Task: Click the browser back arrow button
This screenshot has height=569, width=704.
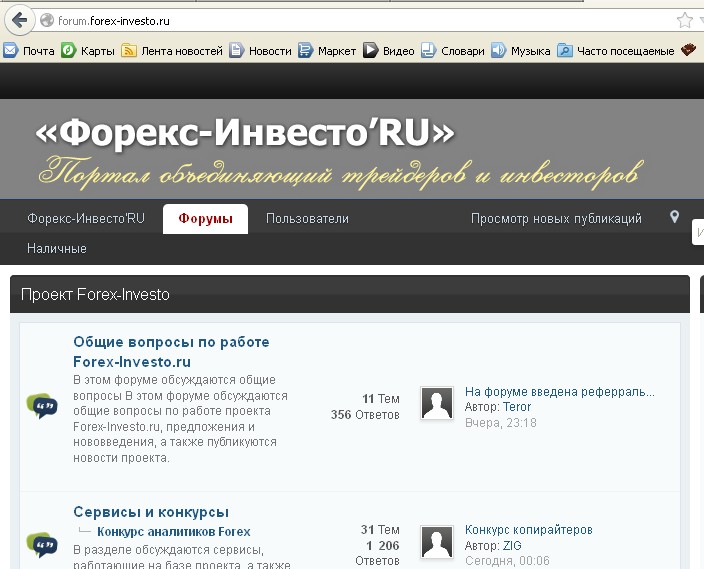Action: click(x=19, y=20)
